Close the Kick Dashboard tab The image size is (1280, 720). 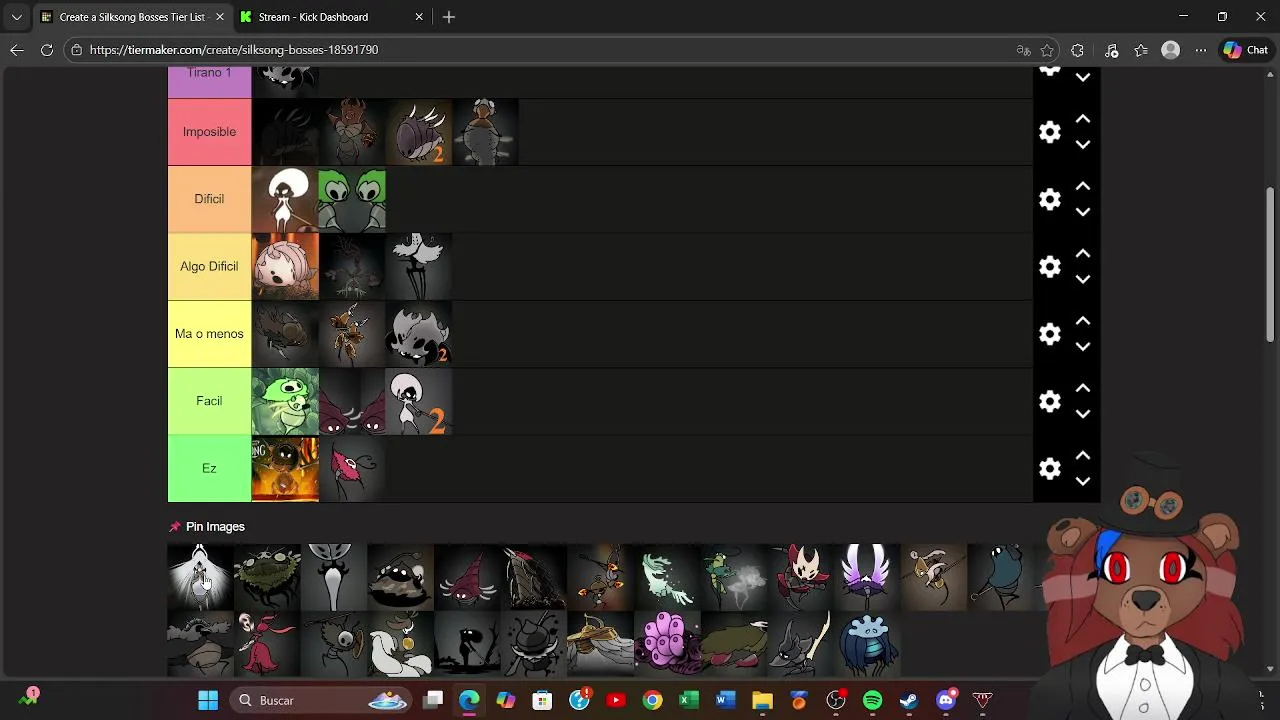[x=419, y=17]
